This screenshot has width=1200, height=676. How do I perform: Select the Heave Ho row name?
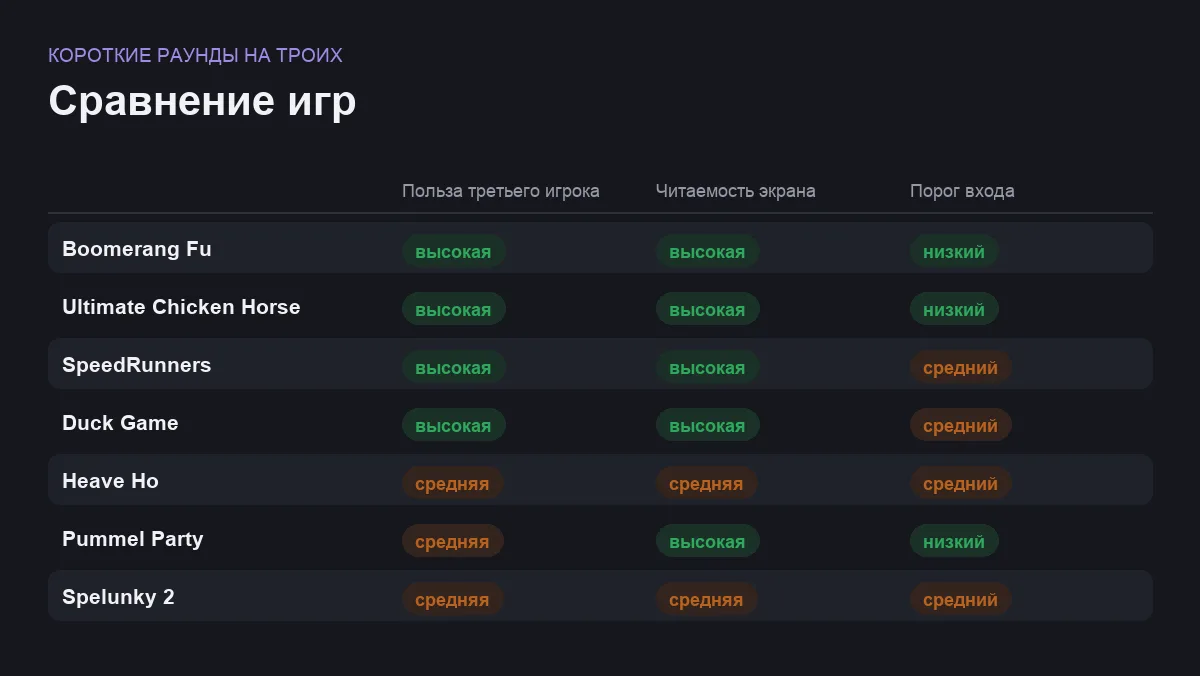(x=110, y=481)
